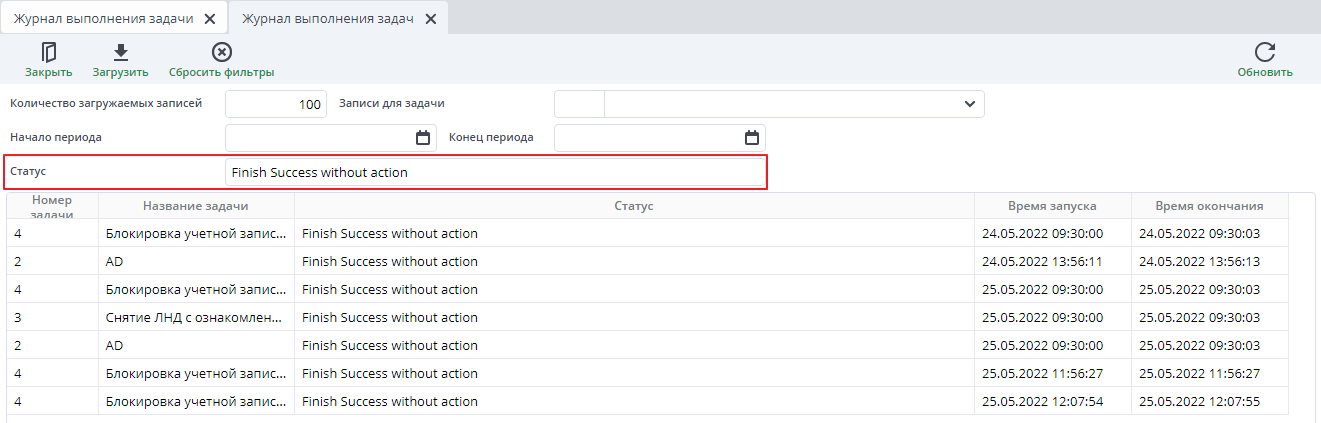Sort by Время запуска column header
Viewport: 1321px width, 423px height.
tap(1052, 206)
